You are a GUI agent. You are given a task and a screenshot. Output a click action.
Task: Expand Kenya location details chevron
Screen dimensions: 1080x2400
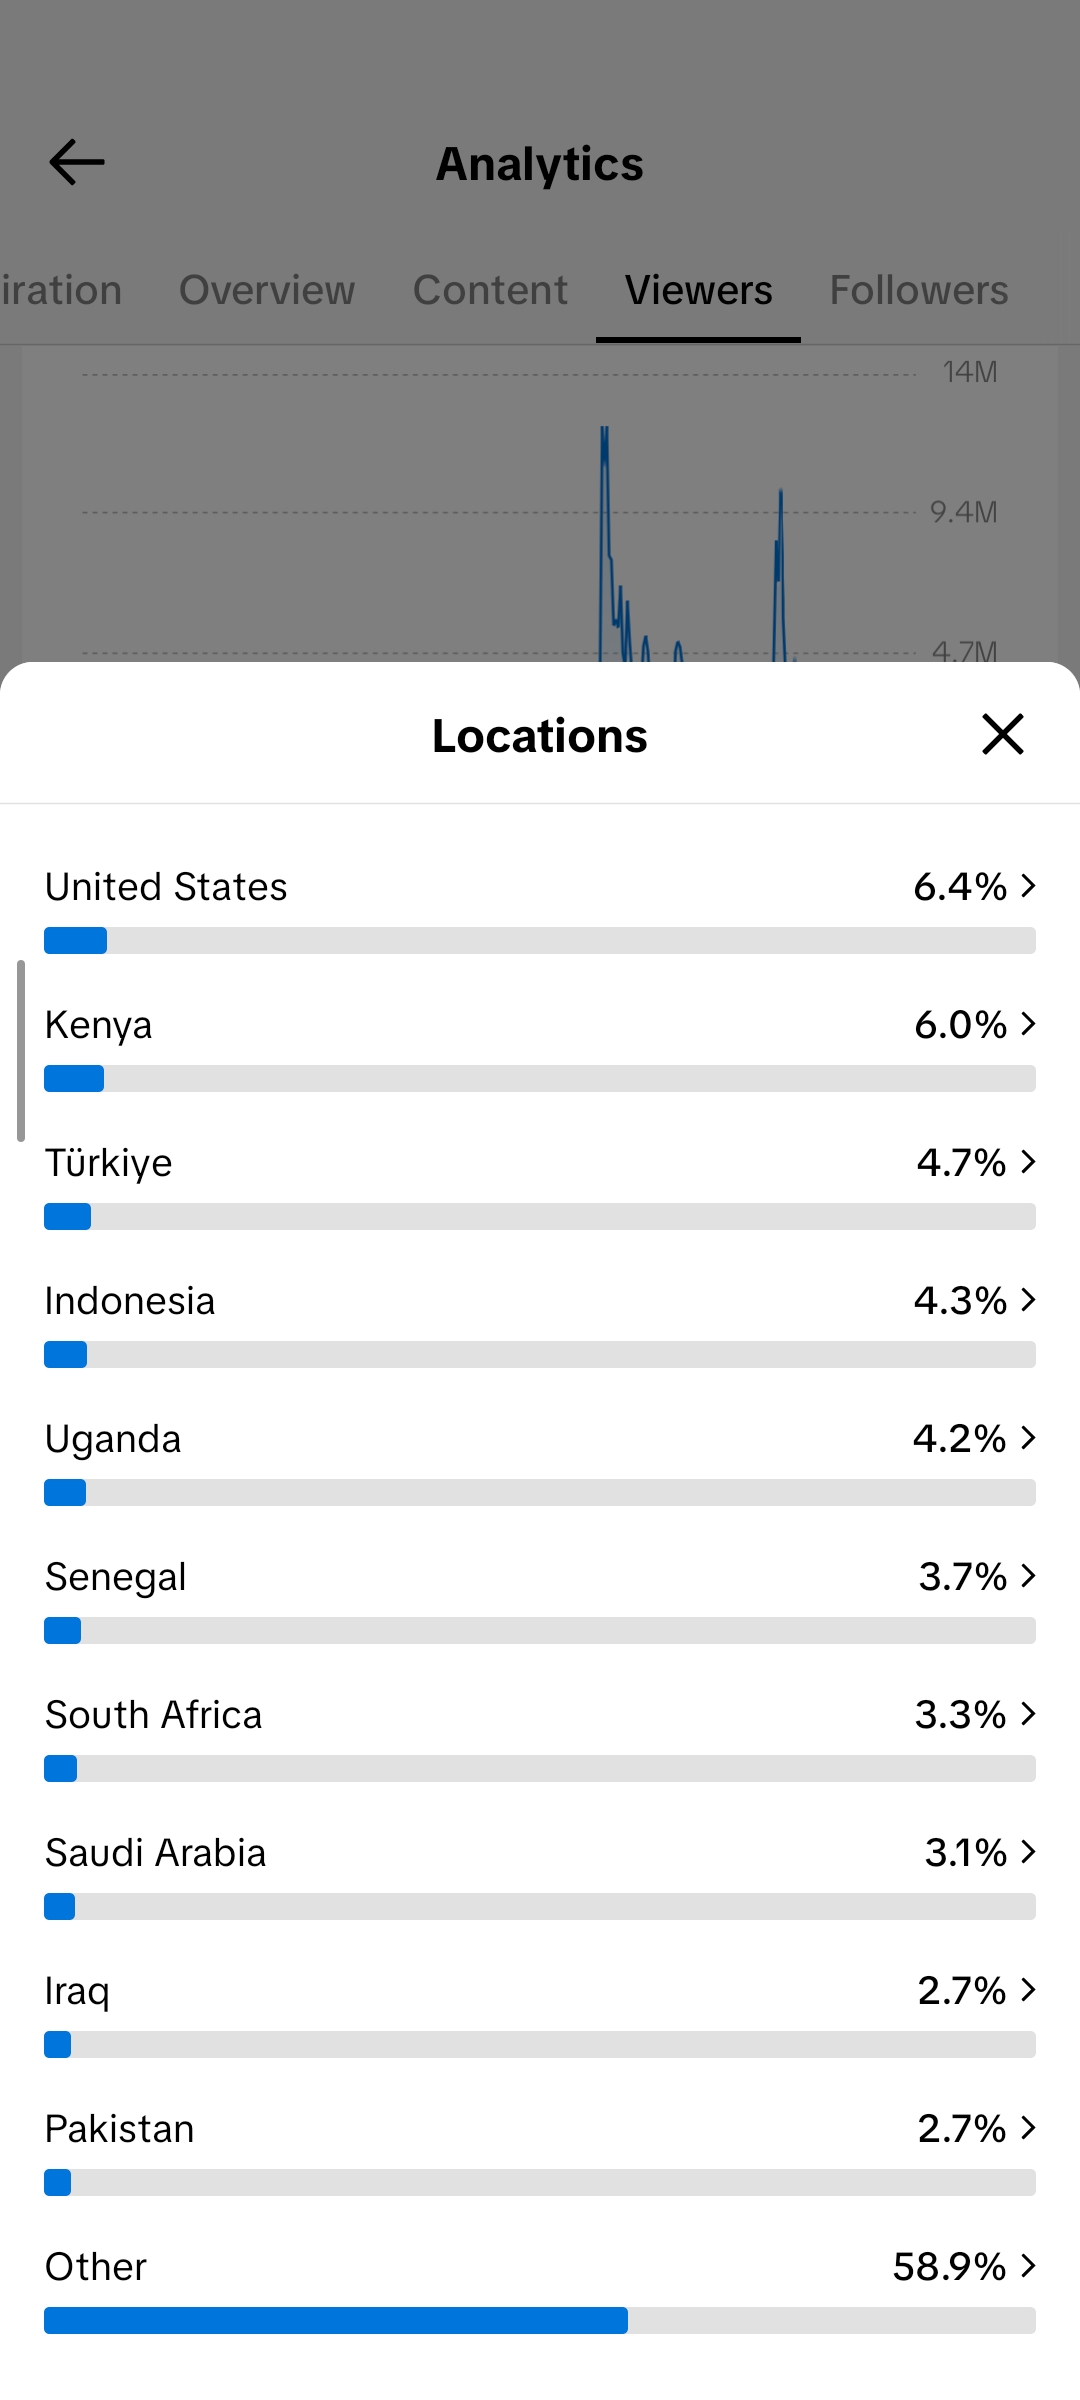1028,1024
